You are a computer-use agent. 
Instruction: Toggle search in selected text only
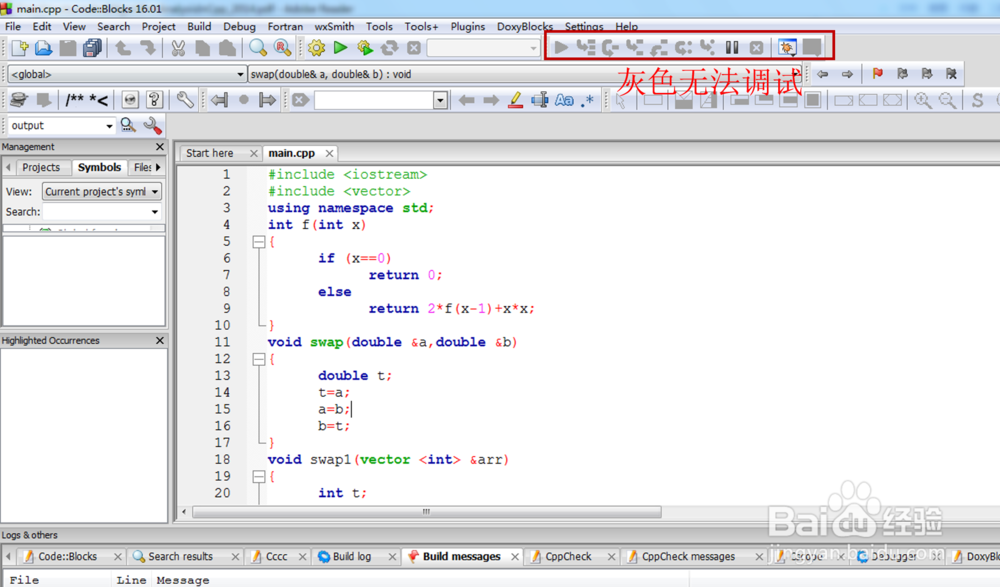[x=540, y=100]
